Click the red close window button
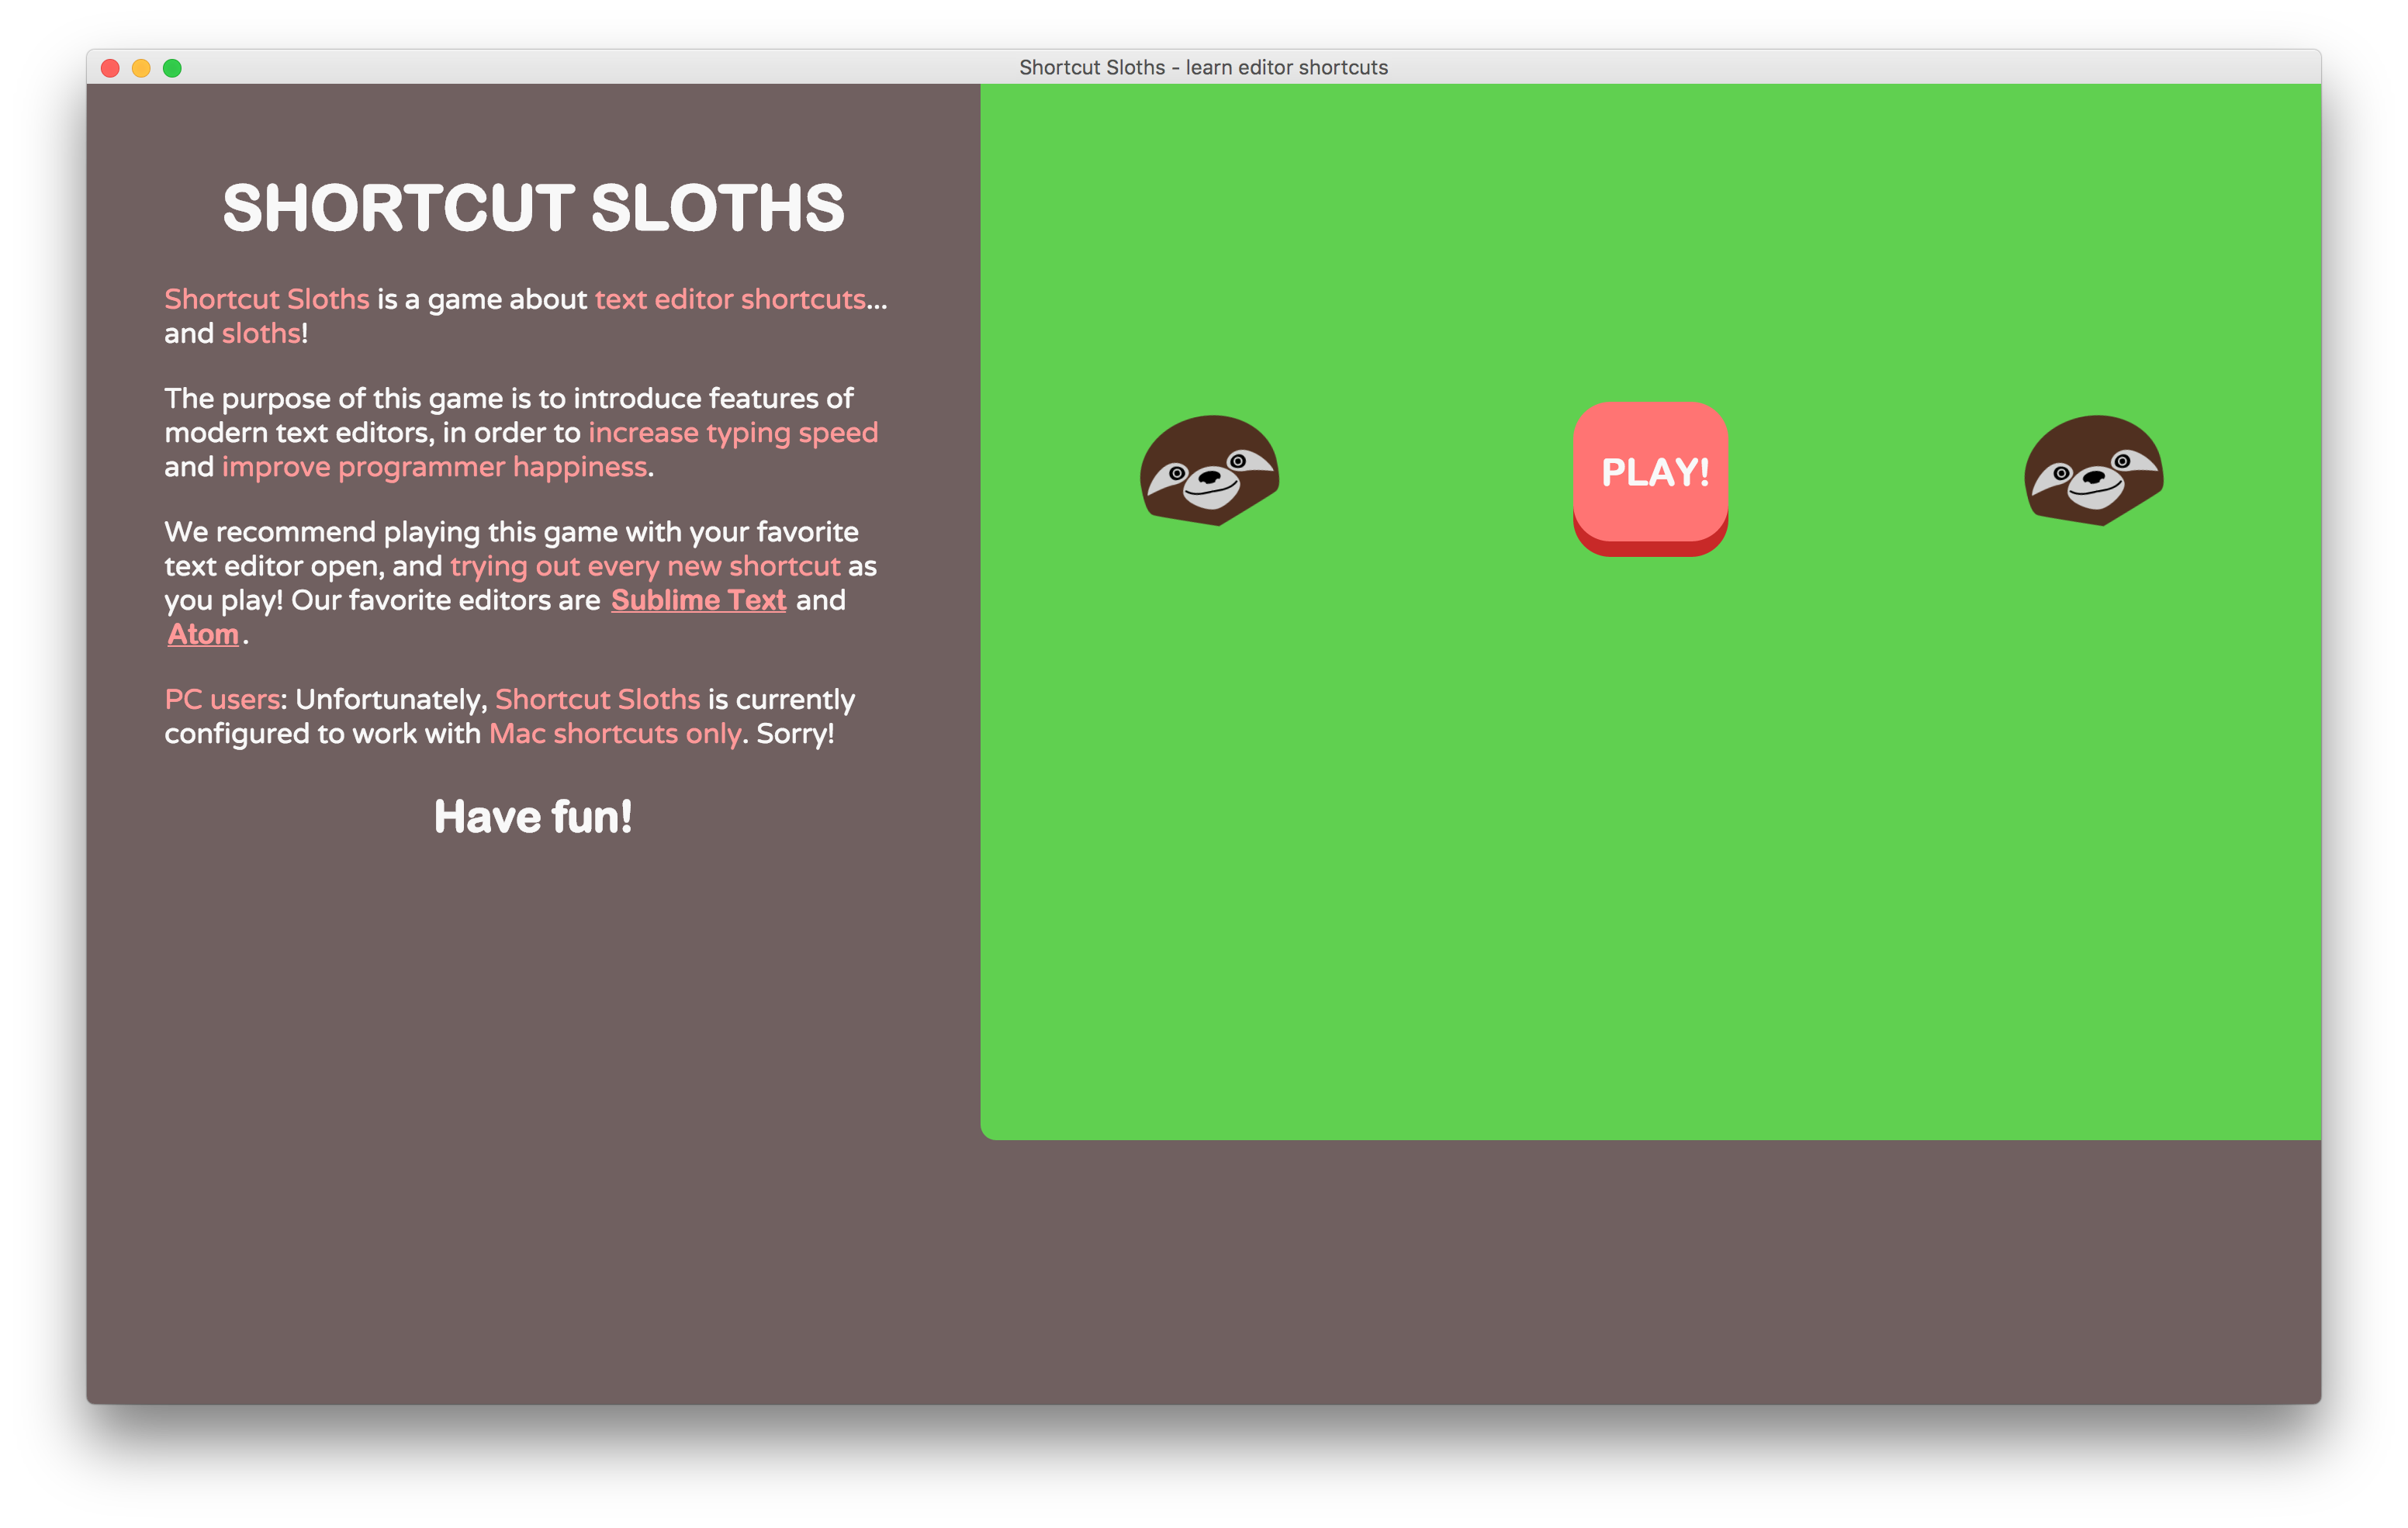 pos(111,68)
